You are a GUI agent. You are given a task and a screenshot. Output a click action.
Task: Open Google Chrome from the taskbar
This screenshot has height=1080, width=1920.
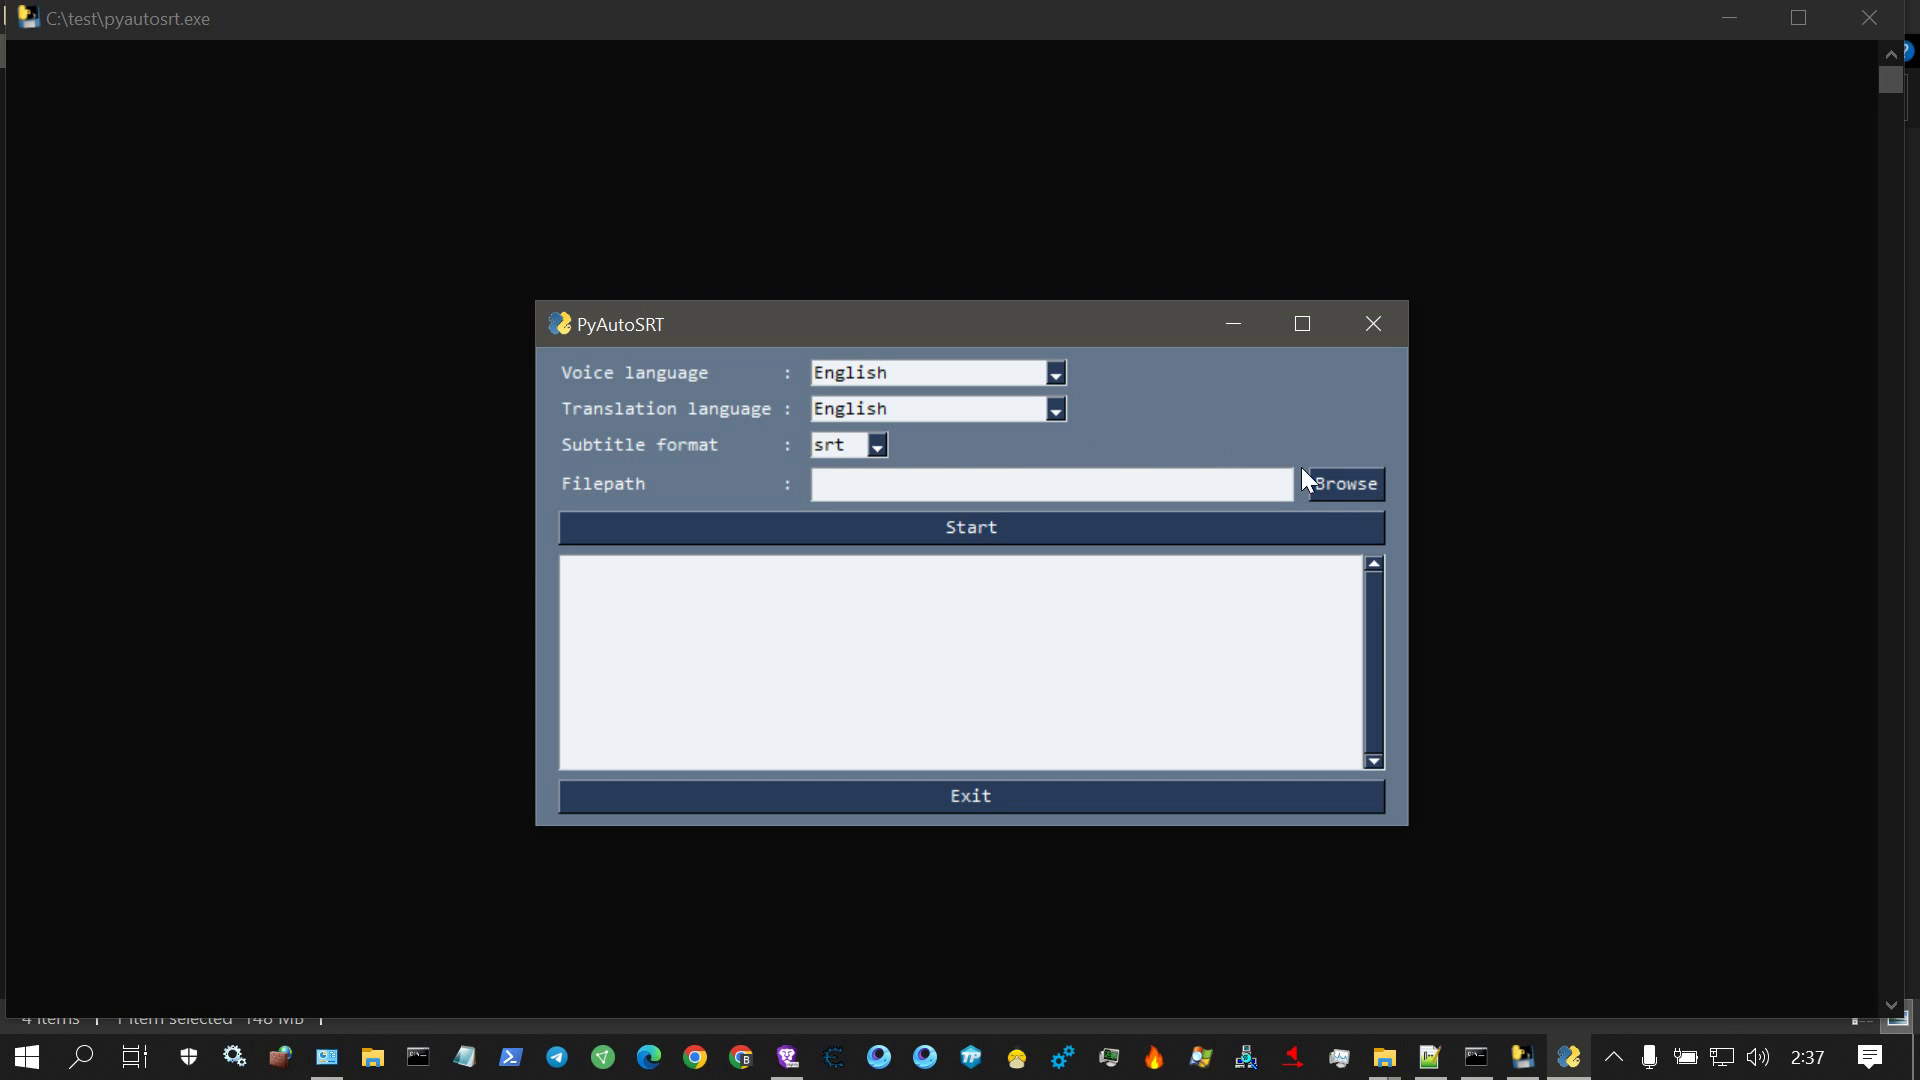(694, 1057)
